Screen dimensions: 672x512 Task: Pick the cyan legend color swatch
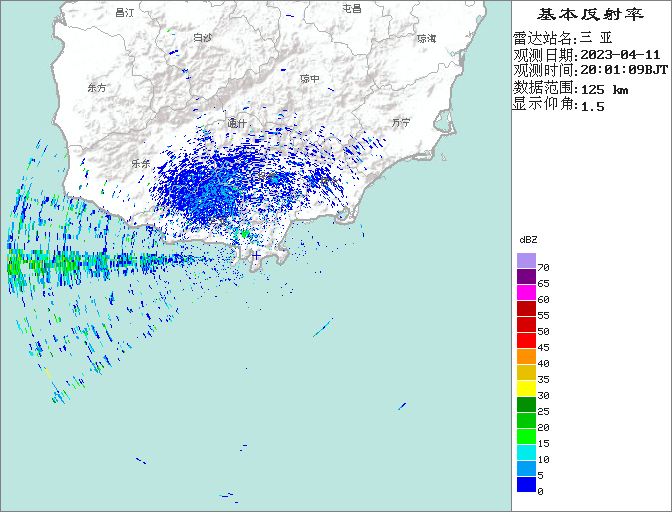[x=526, y=452]
